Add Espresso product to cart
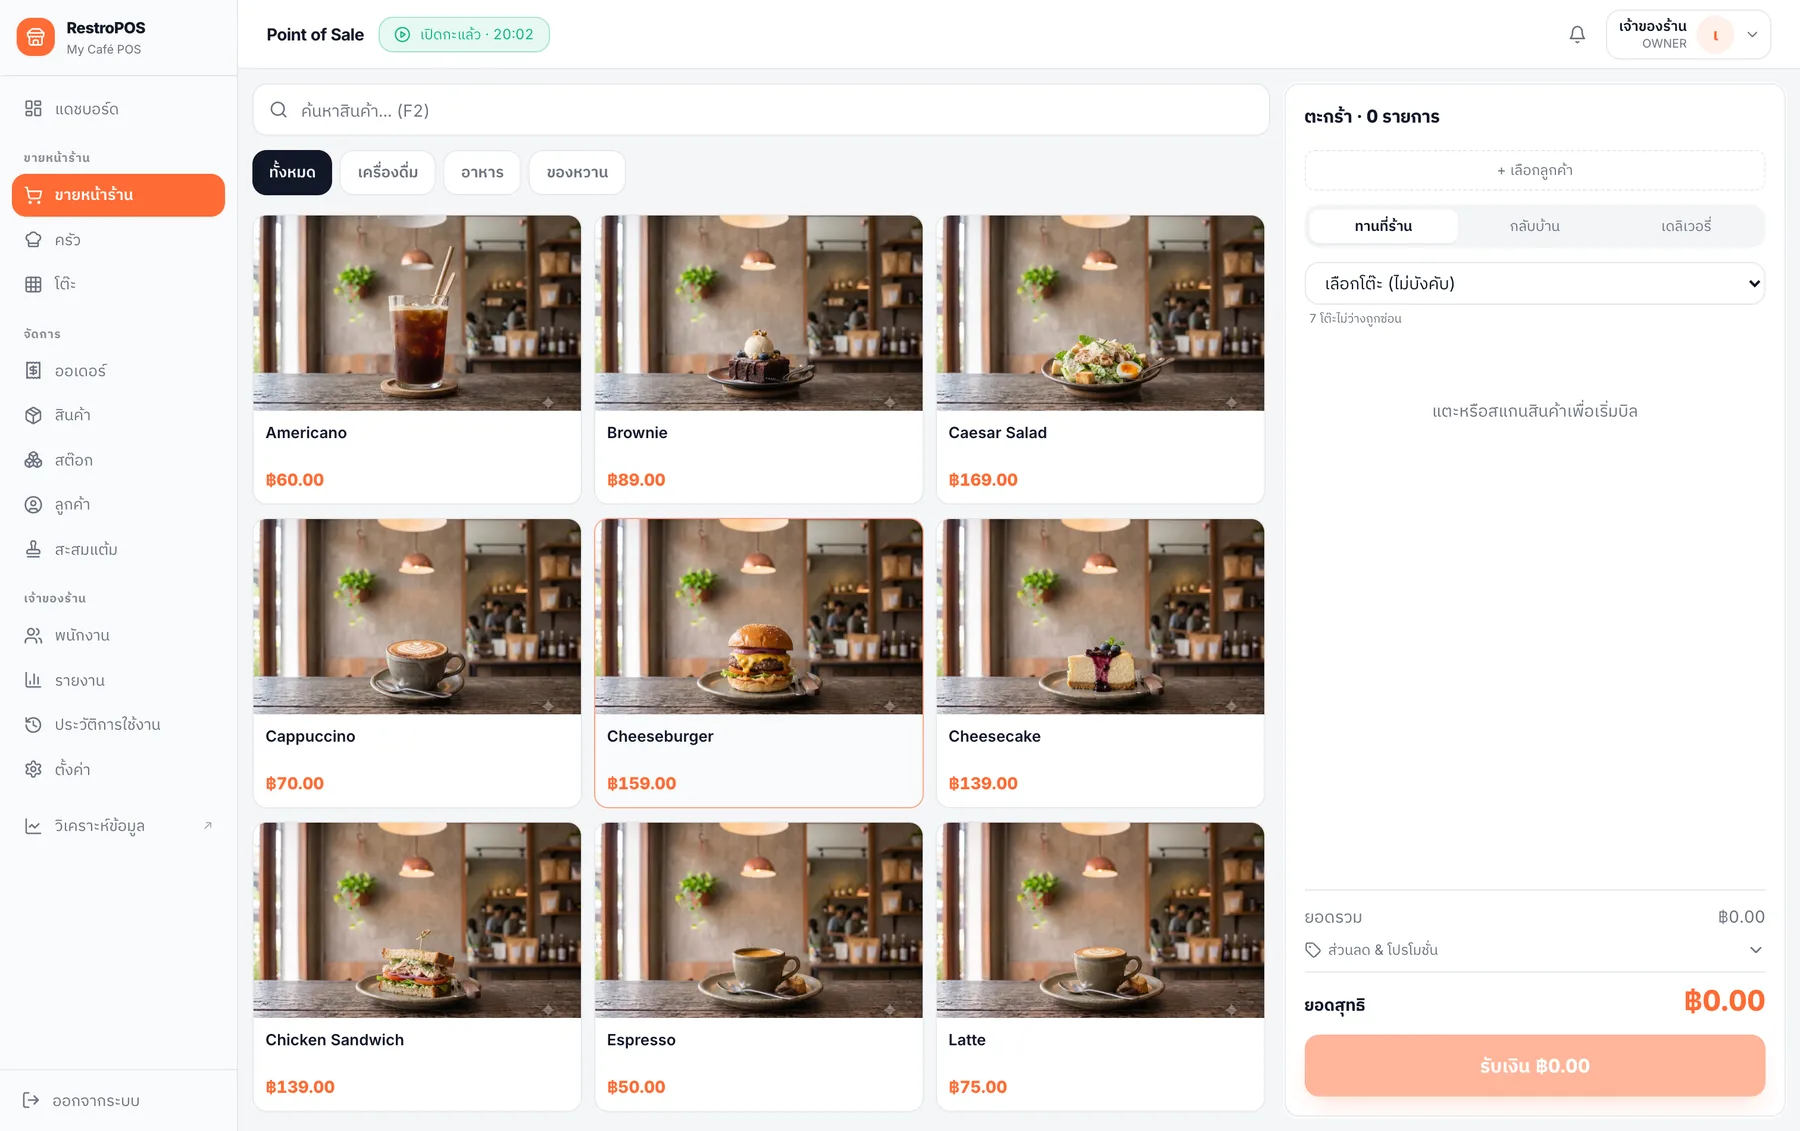Image resolution: width=1800 pixels, height=1131 pixels. 758,966
